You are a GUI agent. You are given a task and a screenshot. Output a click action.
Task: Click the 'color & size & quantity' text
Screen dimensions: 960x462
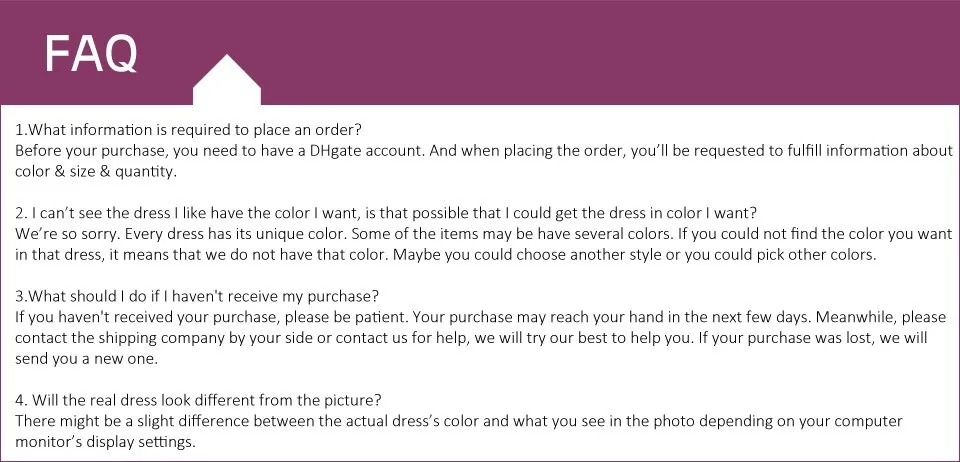click(96, 172)
